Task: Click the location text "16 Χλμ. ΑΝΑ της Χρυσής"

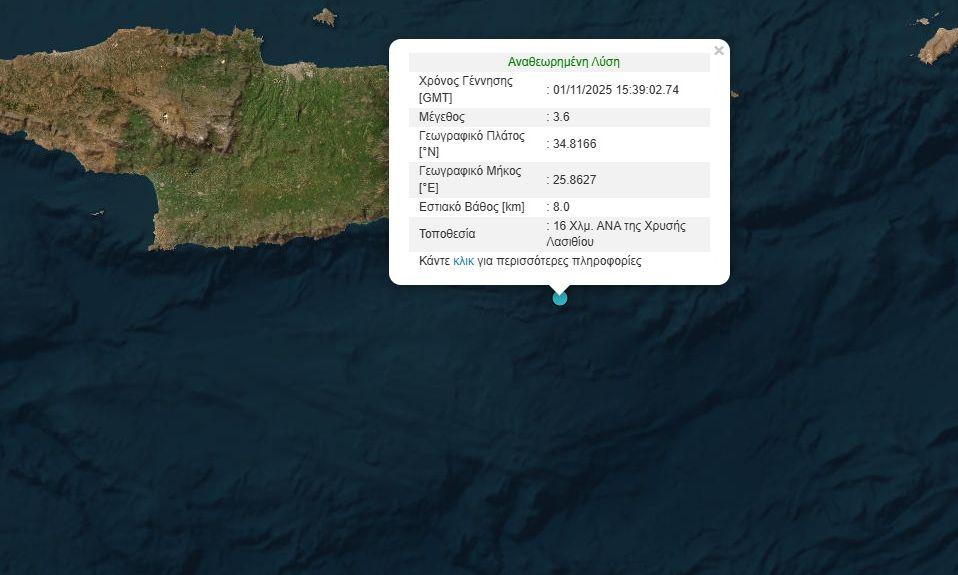Action: 619,226
